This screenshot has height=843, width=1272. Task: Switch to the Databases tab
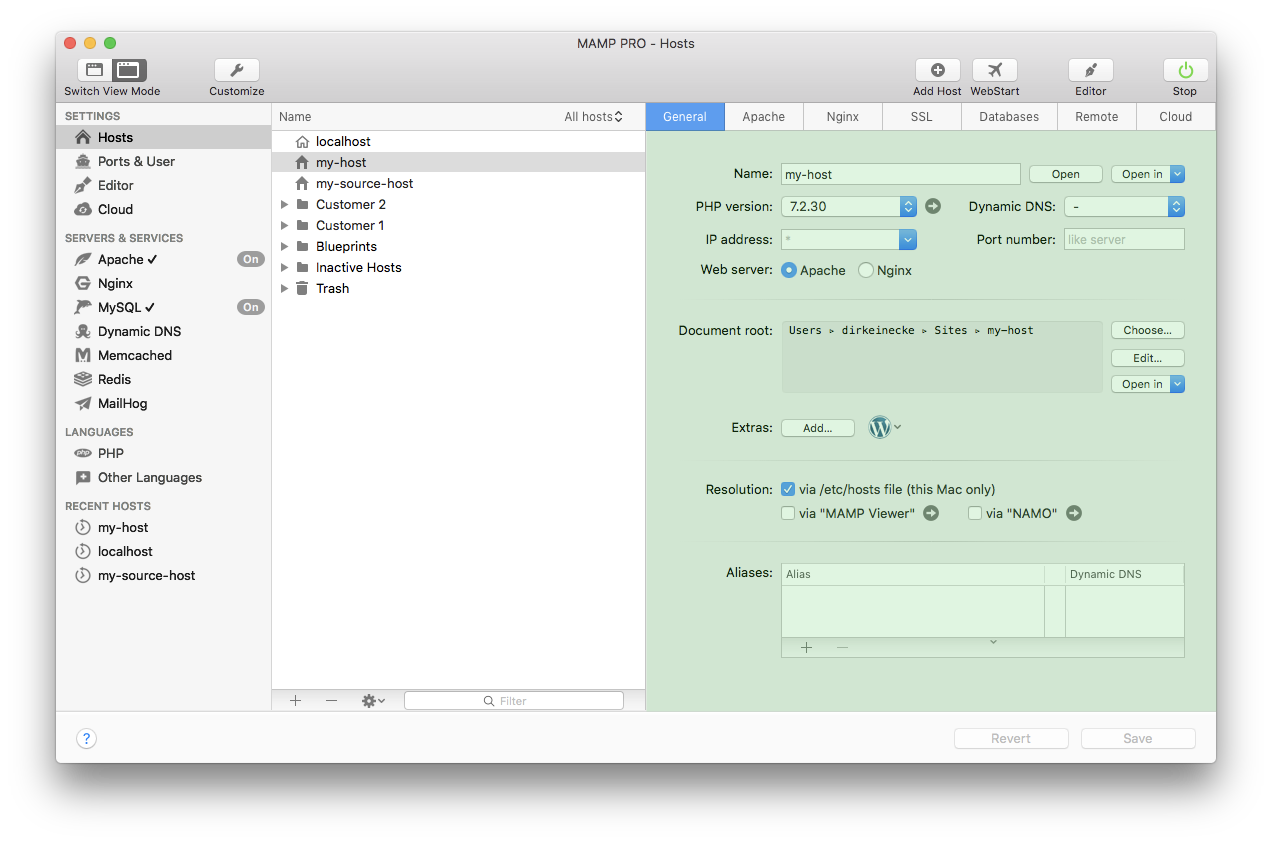(1009, 117)
